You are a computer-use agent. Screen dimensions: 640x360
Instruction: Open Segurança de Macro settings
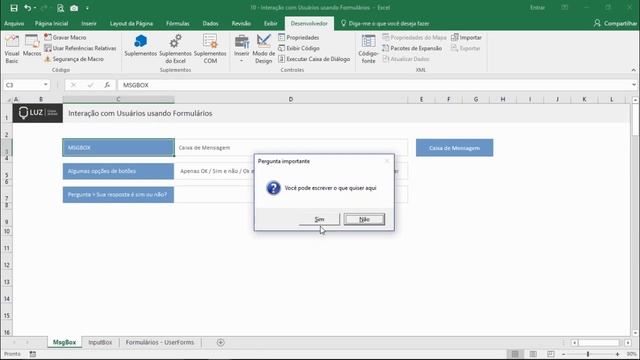(74, 59)
